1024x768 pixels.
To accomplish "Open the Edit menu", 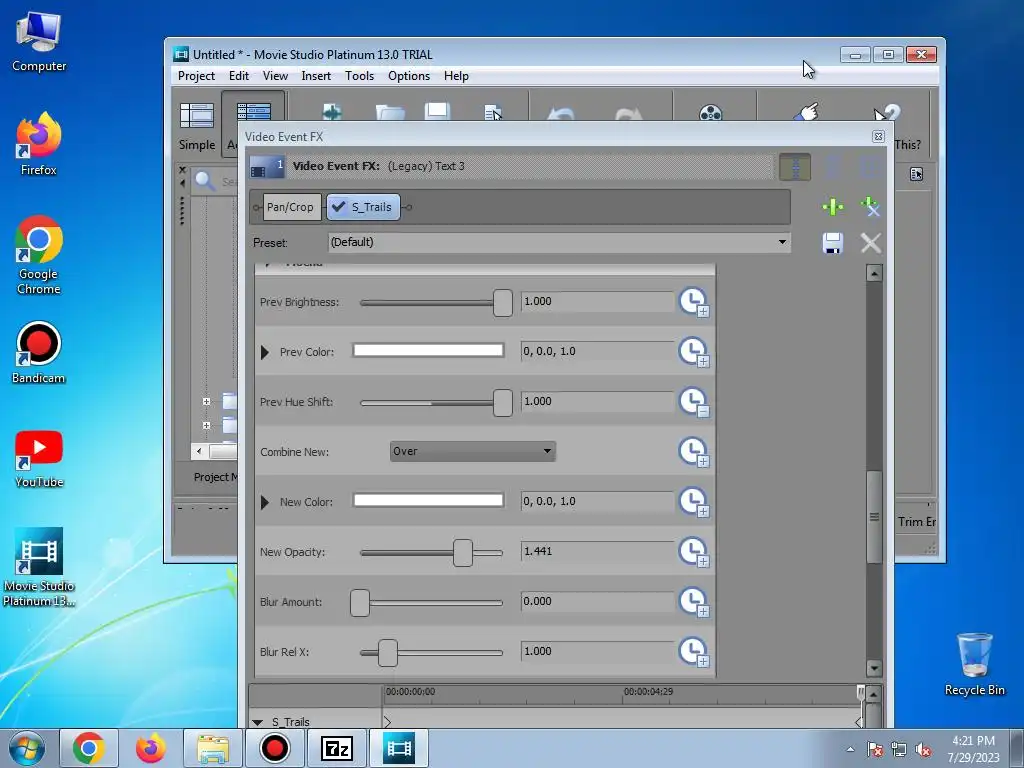I will point(238,76).
